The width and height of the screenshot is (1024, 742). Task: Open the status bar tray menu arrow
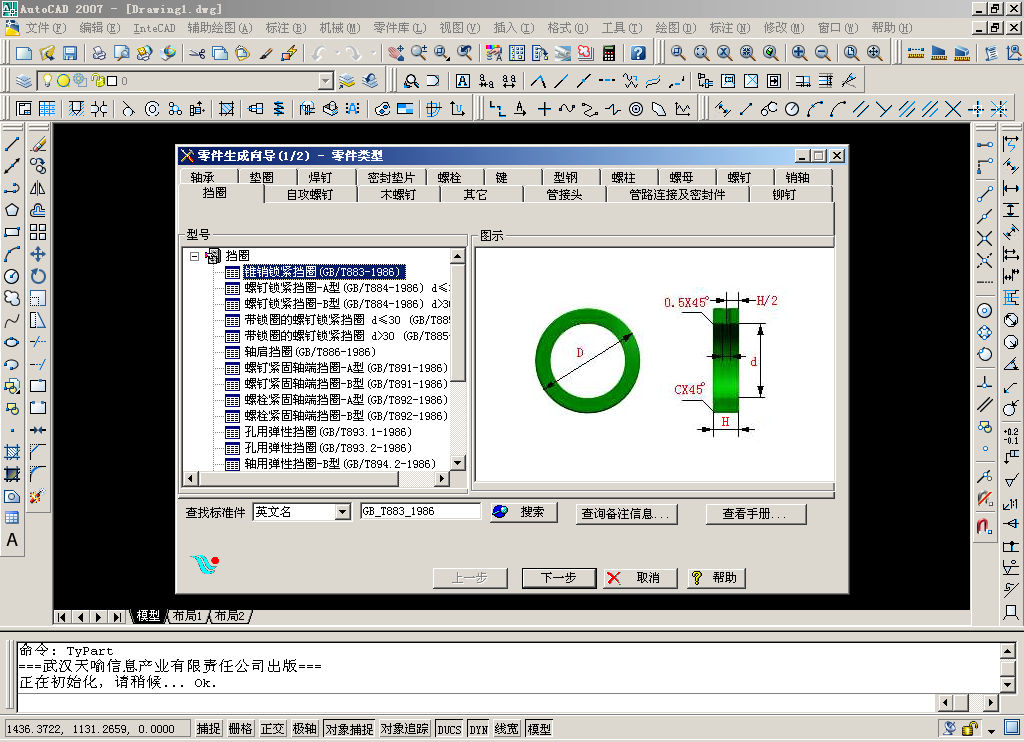point(991,730)
